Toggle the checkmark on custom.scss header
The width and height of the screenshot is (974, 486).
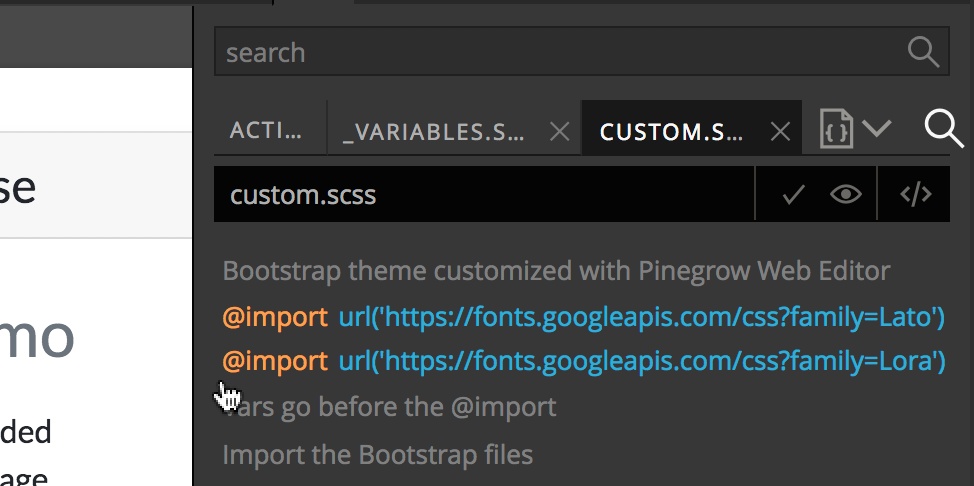click(793, 195)
